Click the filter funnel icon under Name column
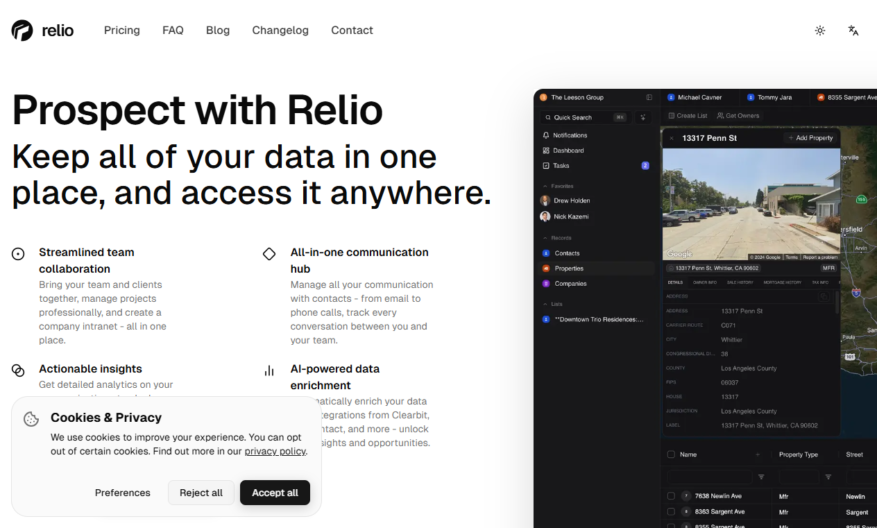This screenshot has width=877, height=528. pos(761,477)
